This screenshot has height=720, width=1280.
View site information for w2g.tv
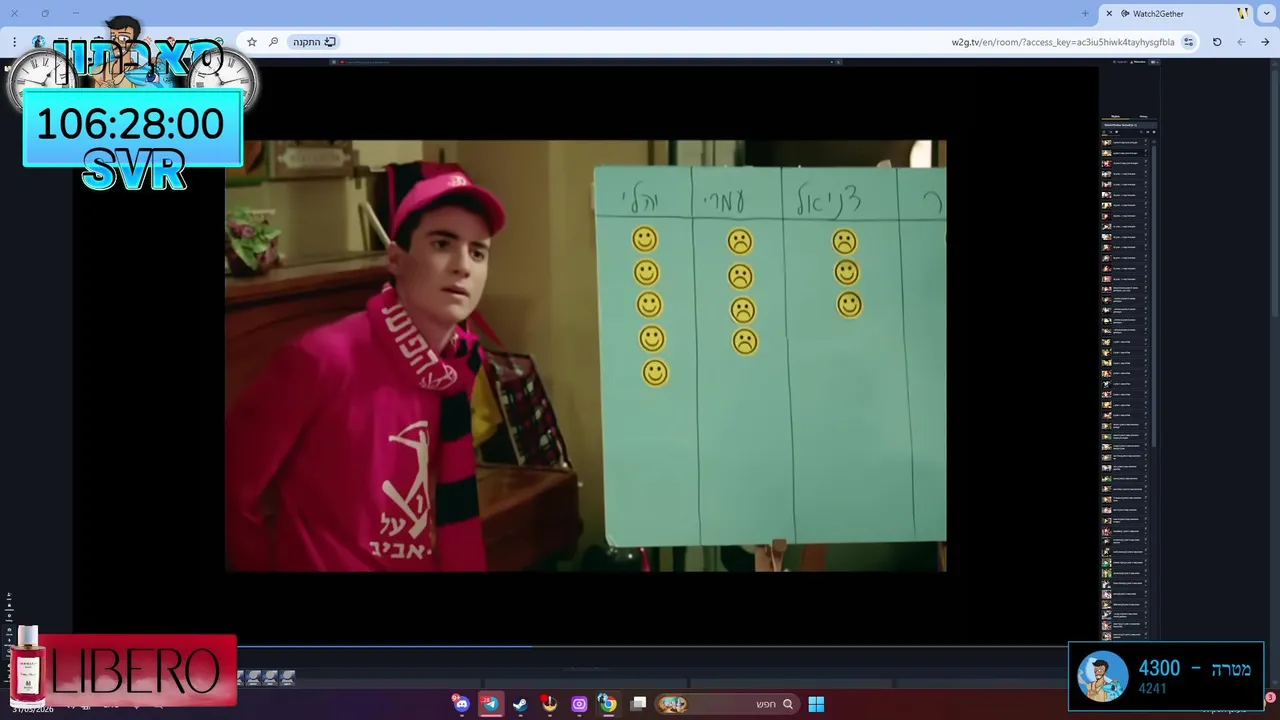pos(1188,42)
